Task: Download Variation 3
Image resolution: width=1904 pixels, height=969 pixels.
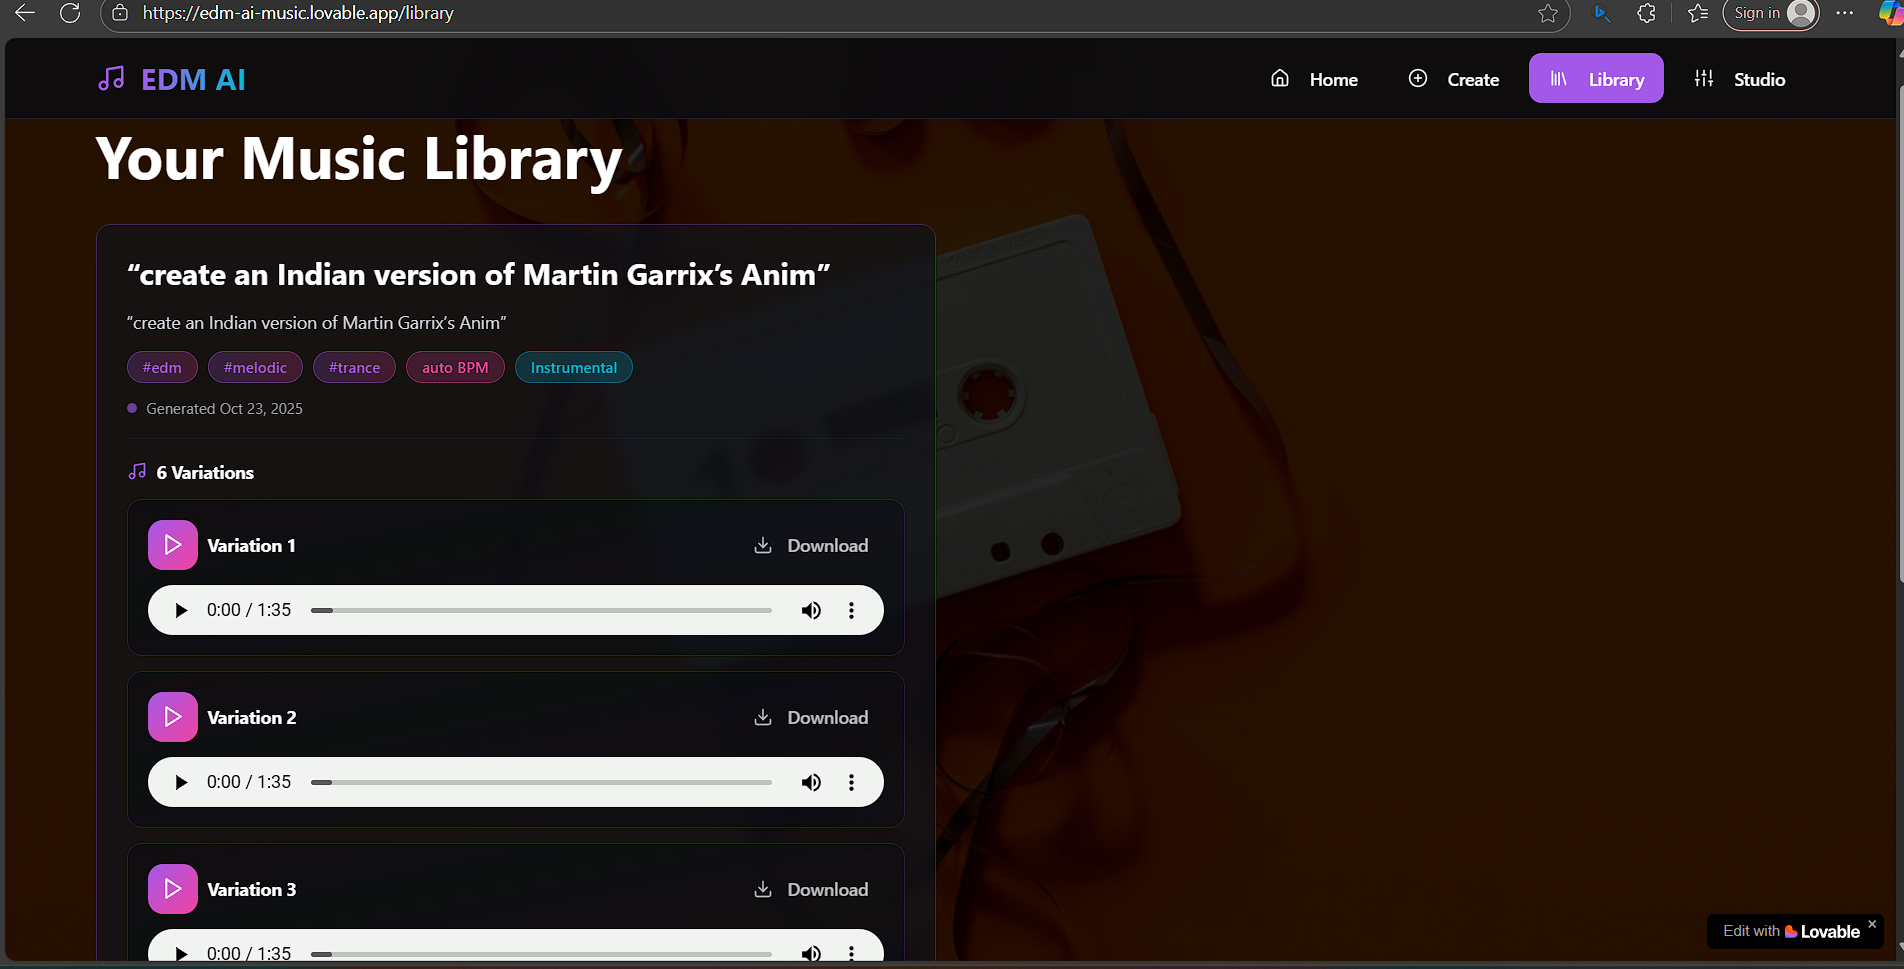Action: click(x=811, y=889)
